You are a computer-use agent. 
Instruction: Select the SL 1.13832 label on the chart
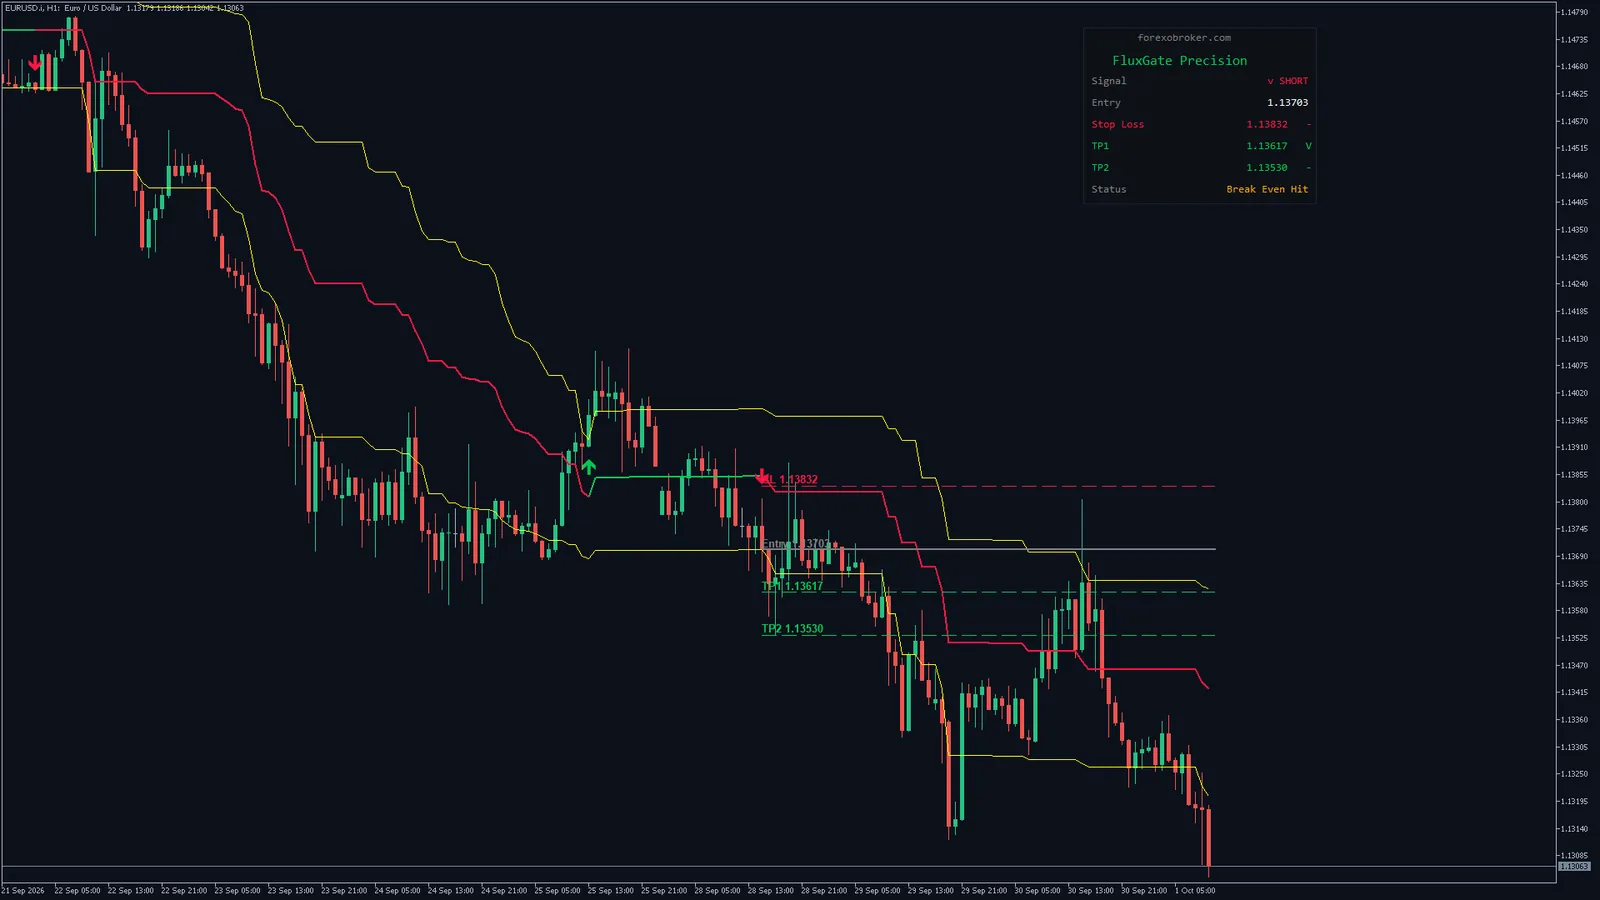[793, 480]
